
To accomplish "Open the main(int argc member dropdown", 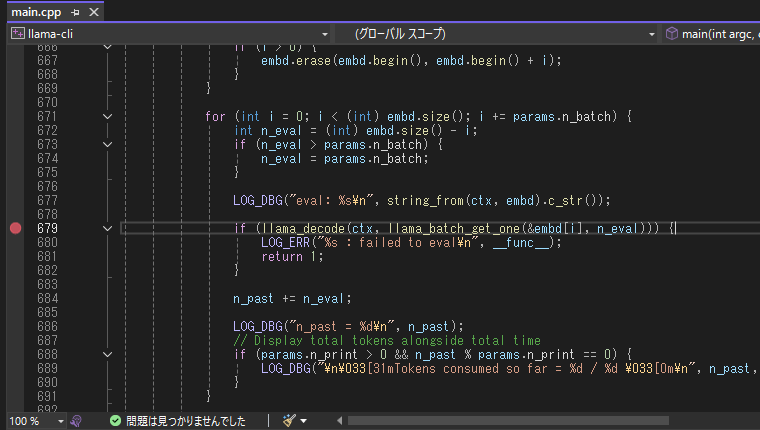I will pyautogui.click(x=713, y=34).
